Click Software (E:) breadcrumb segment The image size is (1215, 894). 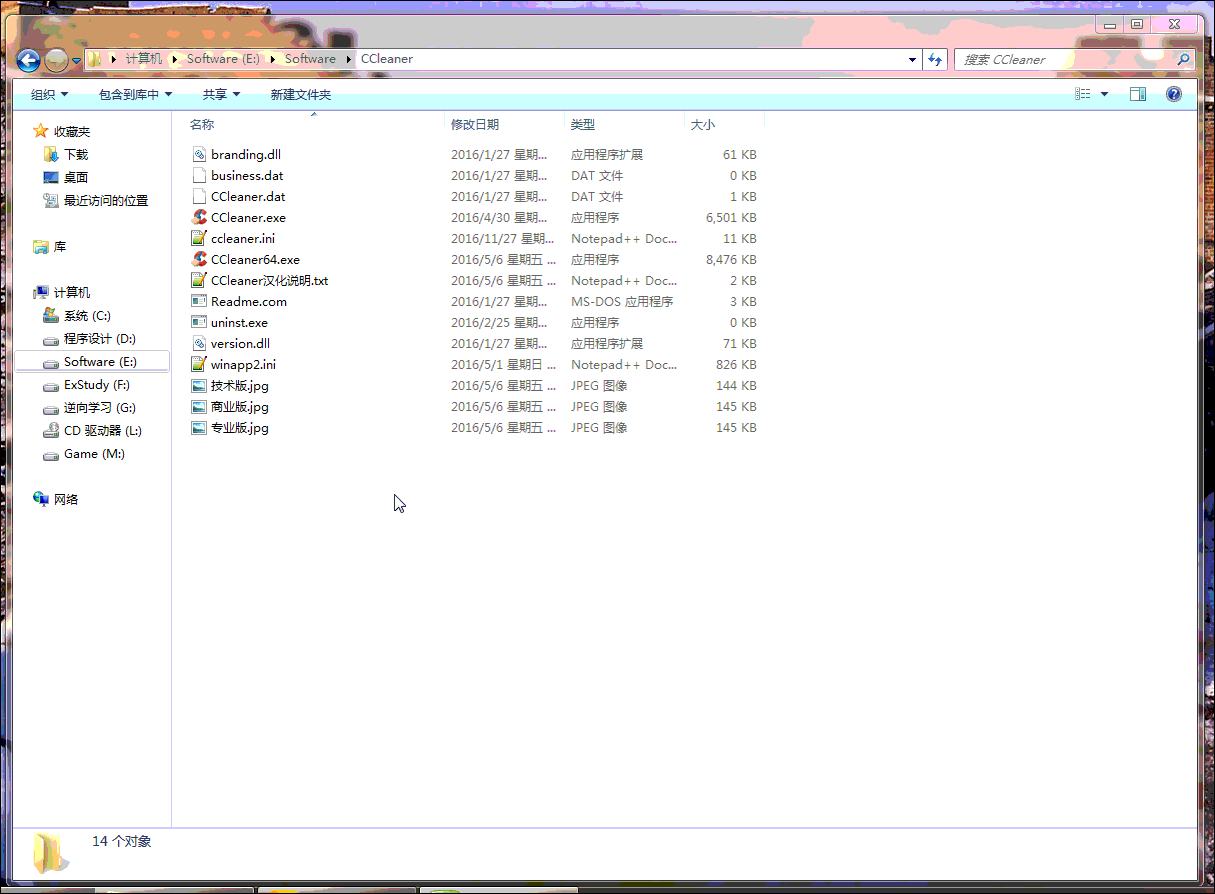click(223, 59)
